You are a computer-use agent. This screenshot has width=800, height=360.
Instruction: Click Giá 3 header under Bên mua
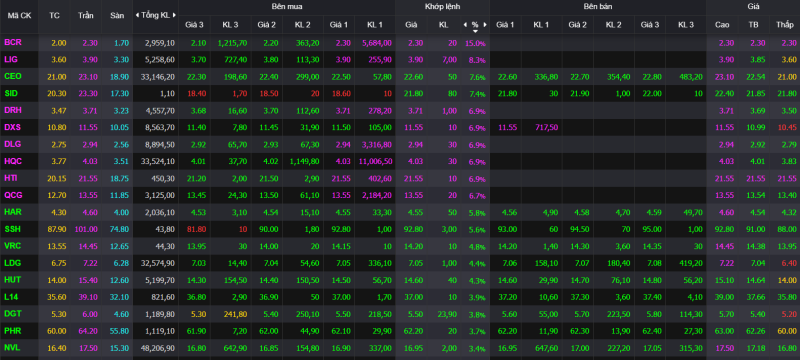click(194, 24)
